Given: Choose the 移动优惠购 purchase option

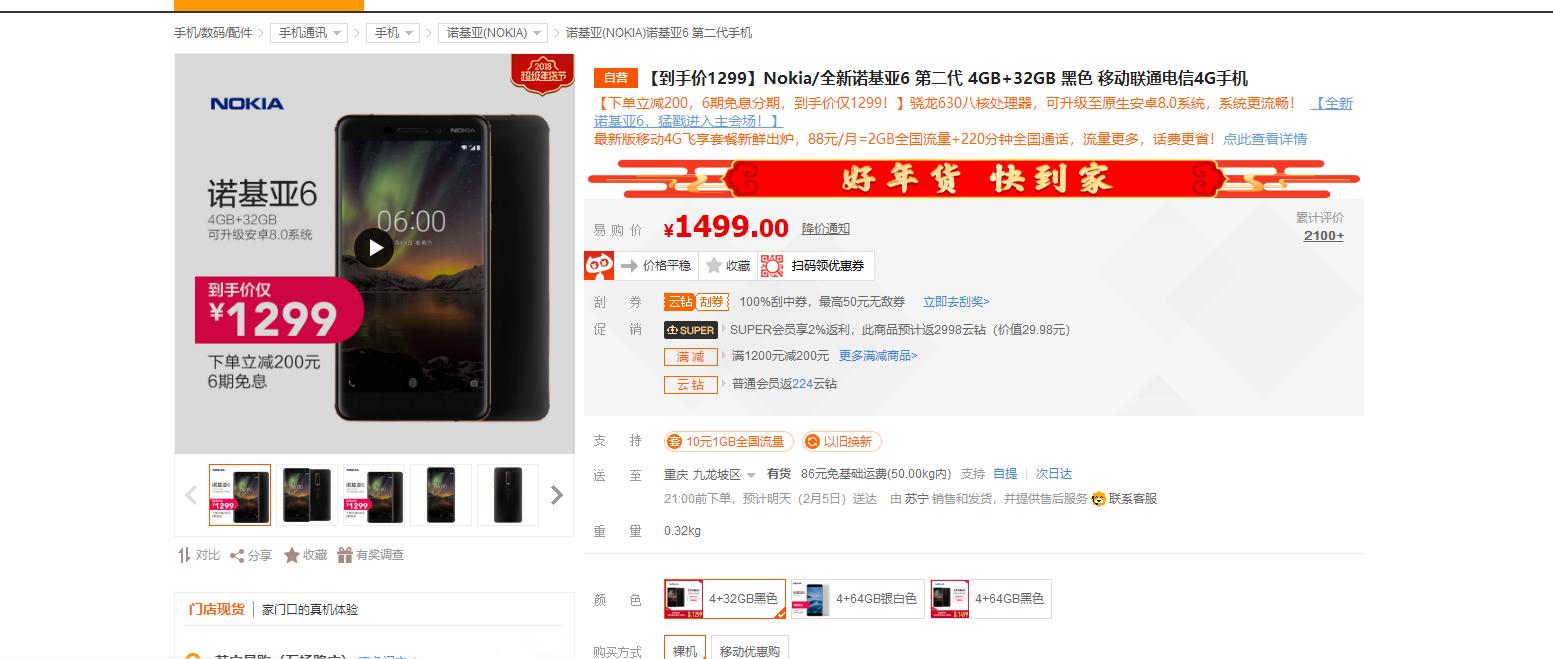Looking at the screenshot, I should click(x=749, y=650).
